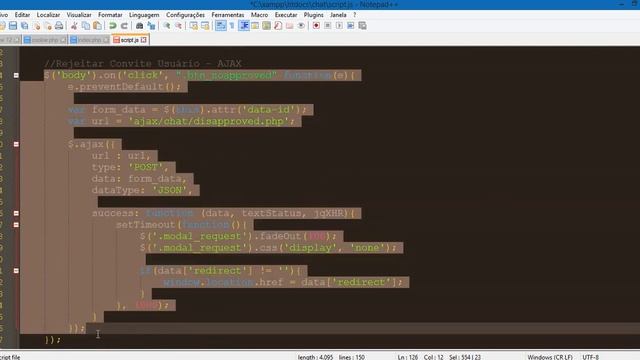Open the Macro menu
Viewport: 640px width, 360px height.
tap(260, 15)
